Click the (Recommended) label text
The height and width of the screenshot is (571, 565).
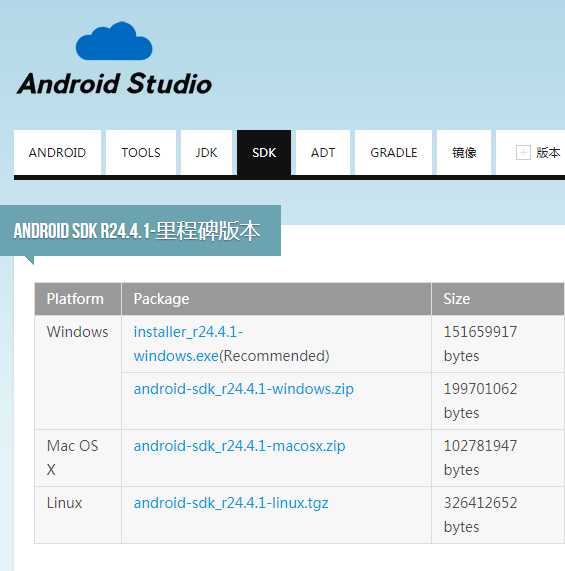[274, 356]
